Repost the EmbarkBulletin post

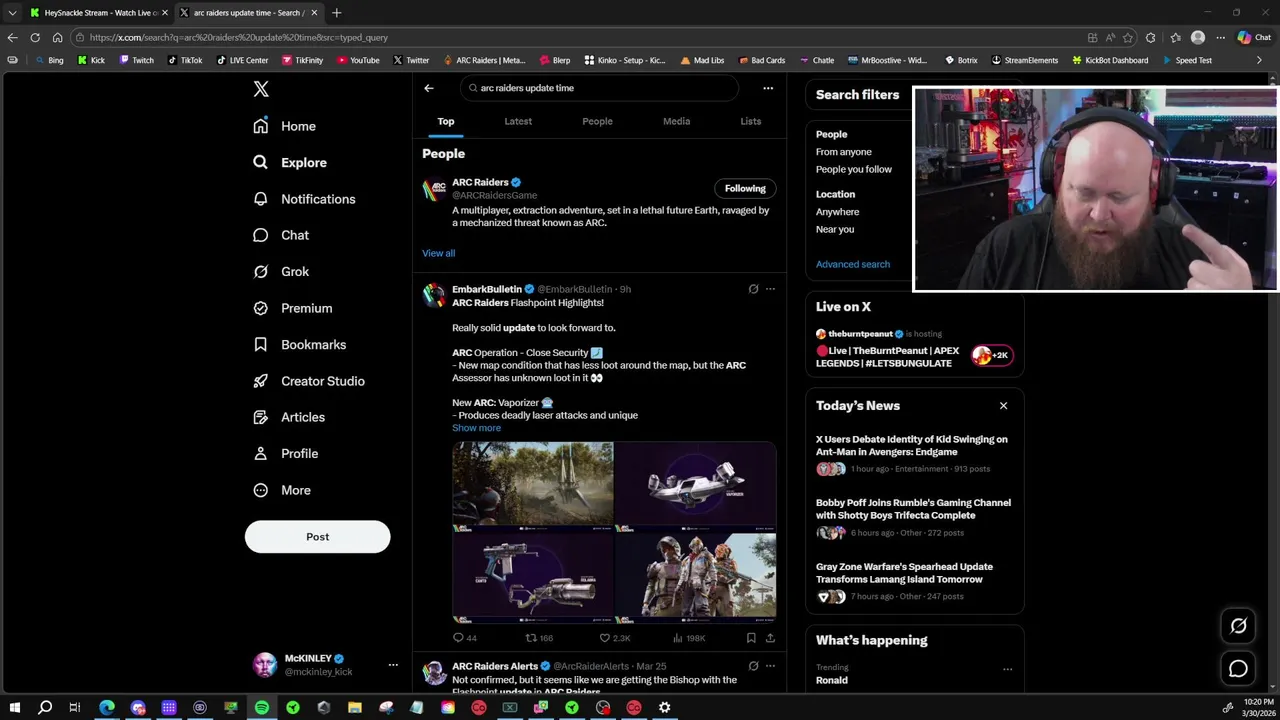click(539, 638)
